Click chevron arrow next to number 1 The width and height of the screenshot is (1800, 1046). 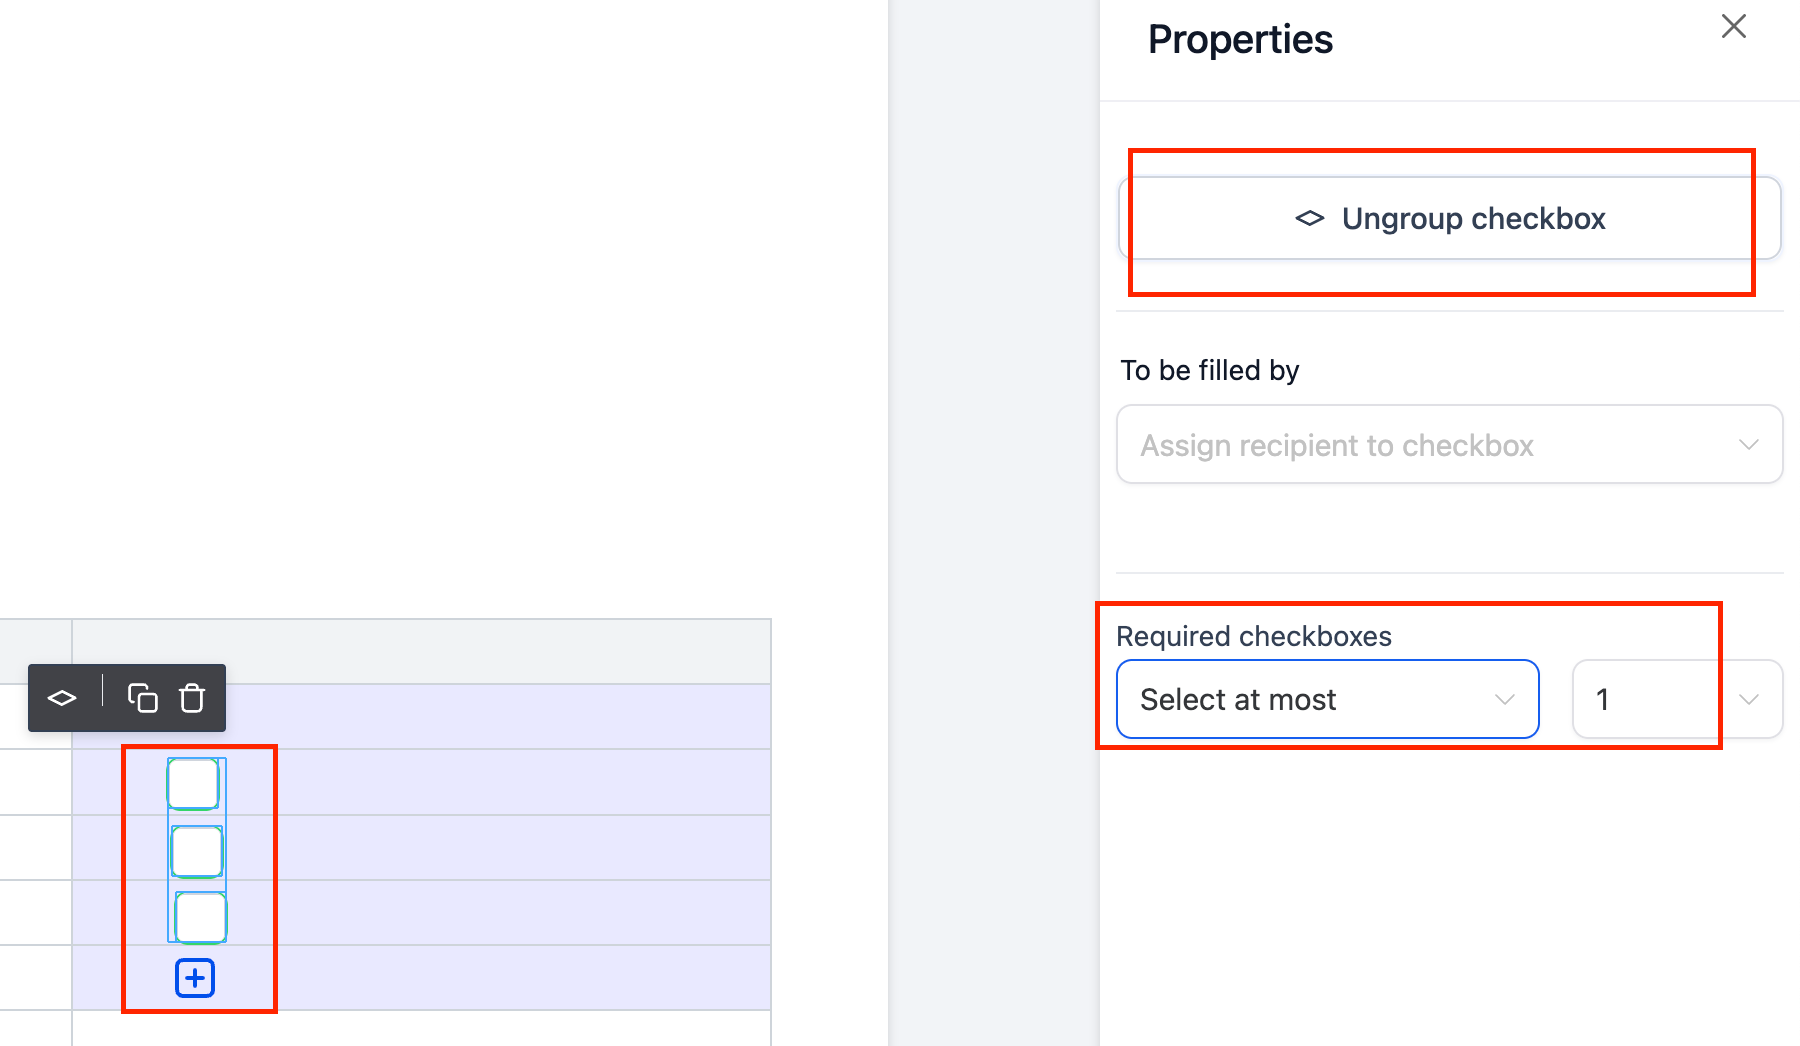1748,699
